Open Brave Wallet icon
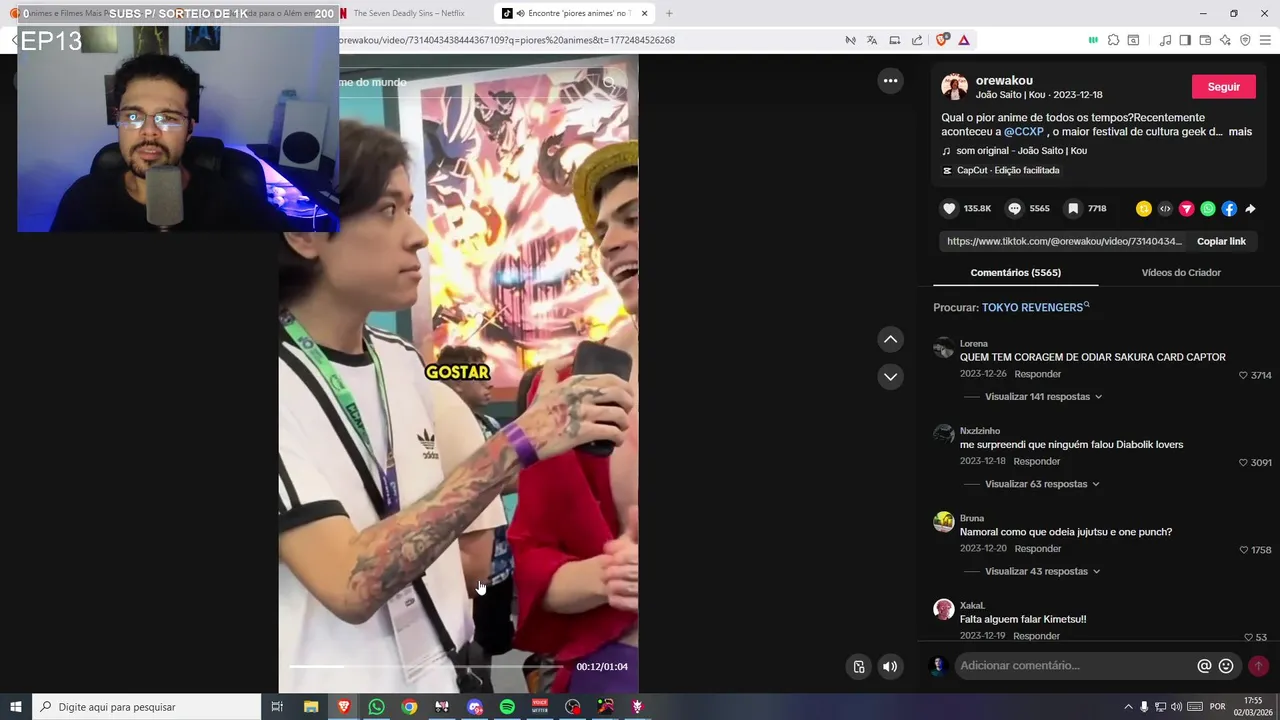Screen dimensions: 1280x720 tap(1205, 40)
